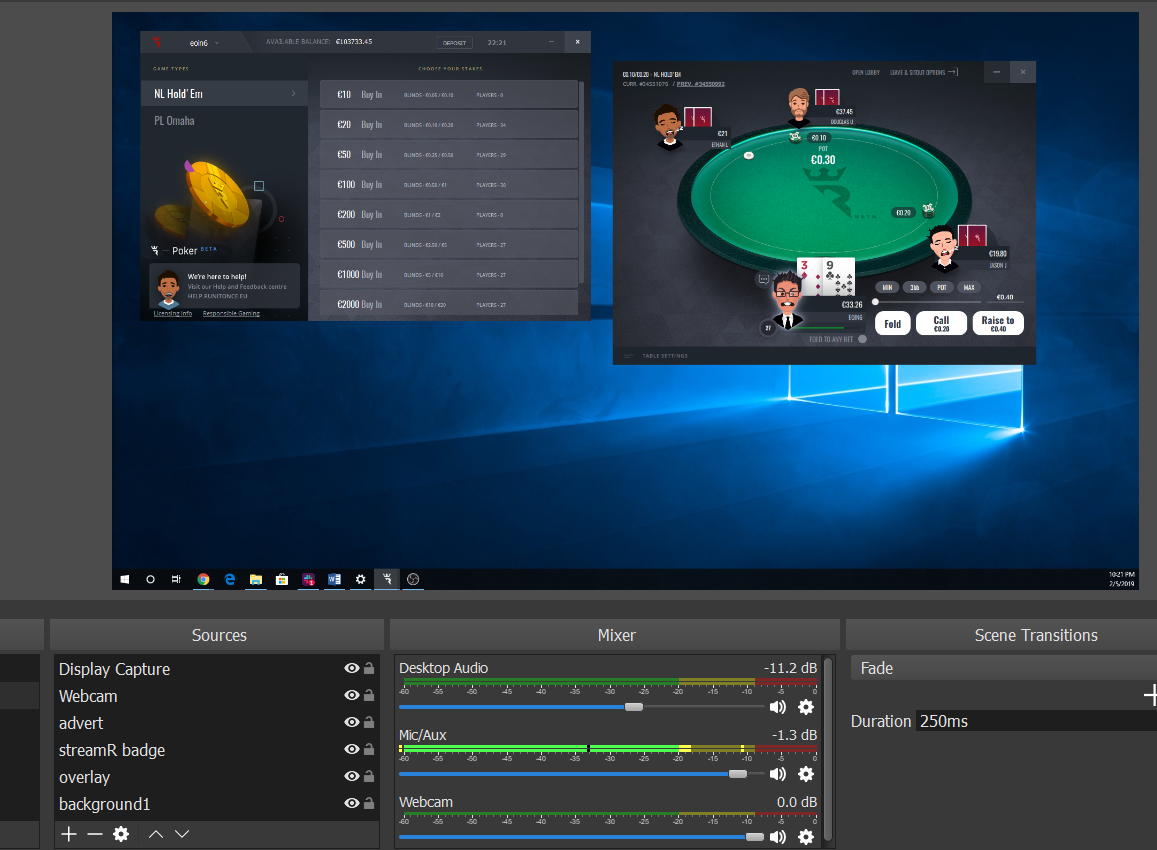1157x850 pixels.
Task: Toggle visibility of the advert source
Action: (x=352, y=722)
